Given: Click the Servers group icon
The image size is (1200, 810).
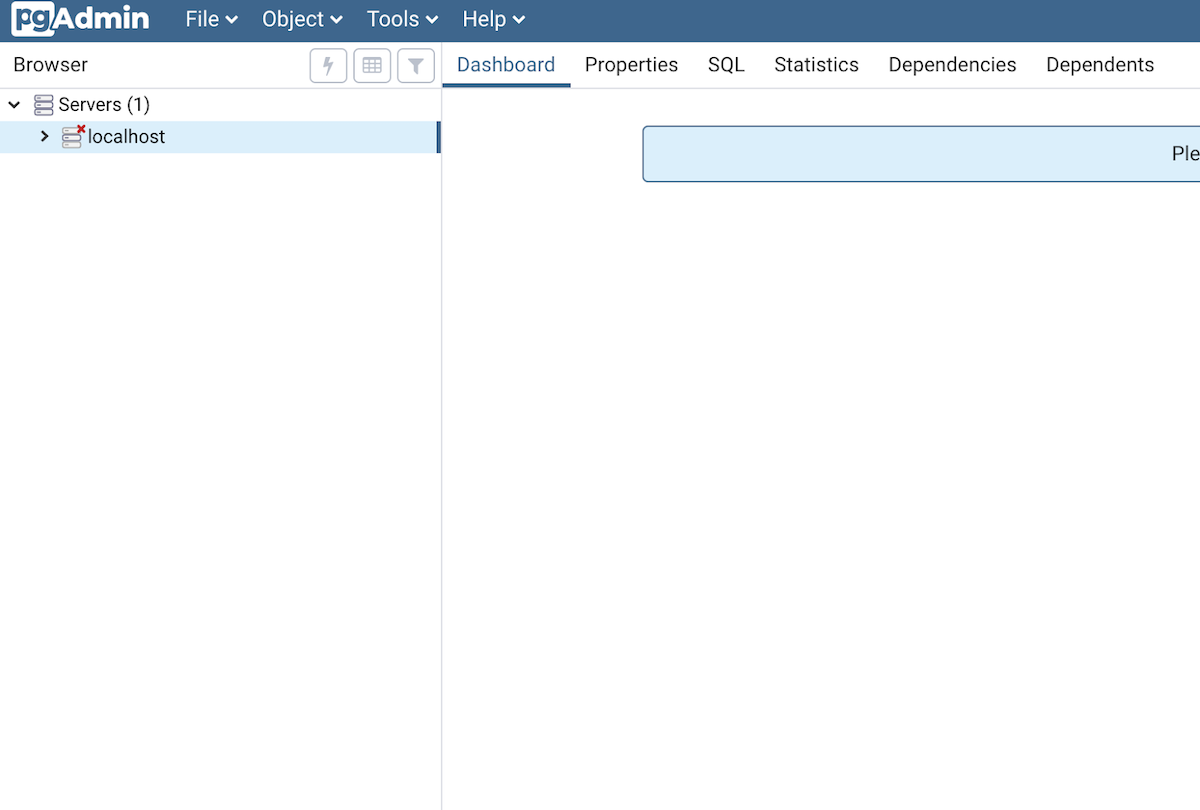Looking at the screenshot, I should click(44, 105).
